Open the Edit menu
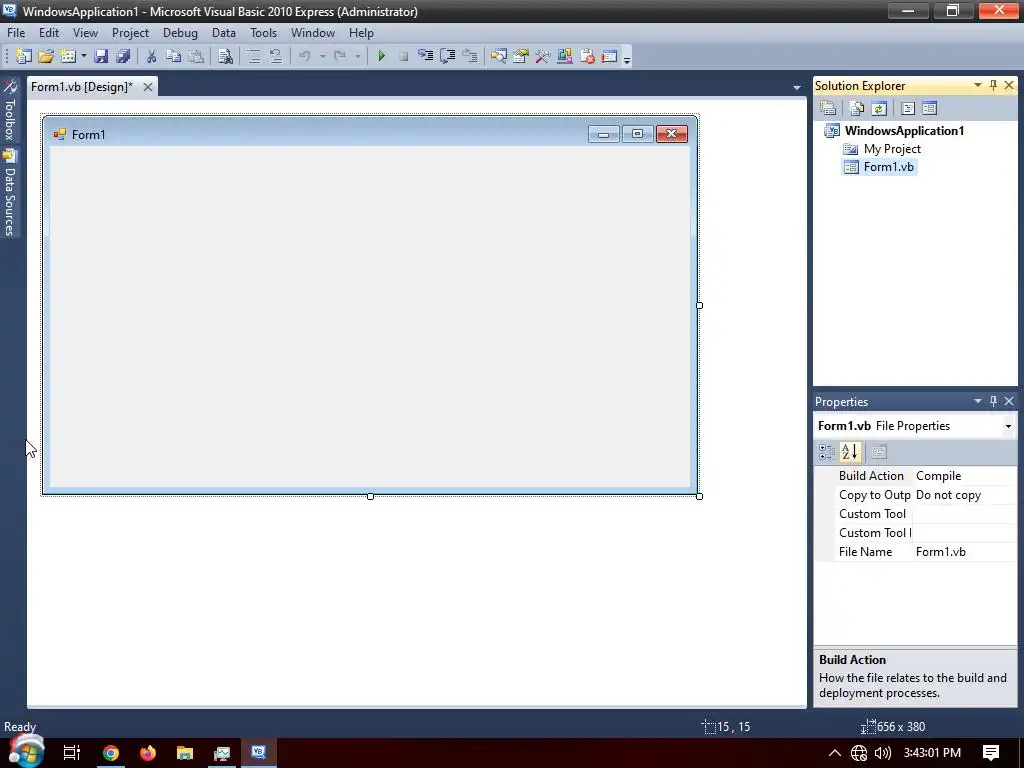The width and height of the screenshot is (1024, 768). pos(49,33)
